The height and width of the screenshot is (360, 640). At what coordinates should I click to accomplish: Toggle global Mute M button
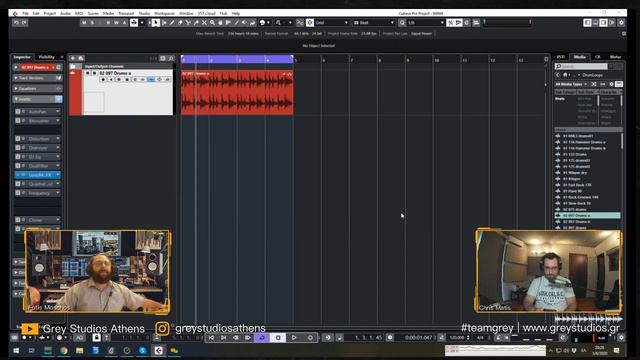pyautogui.click(x=84, y=23)
